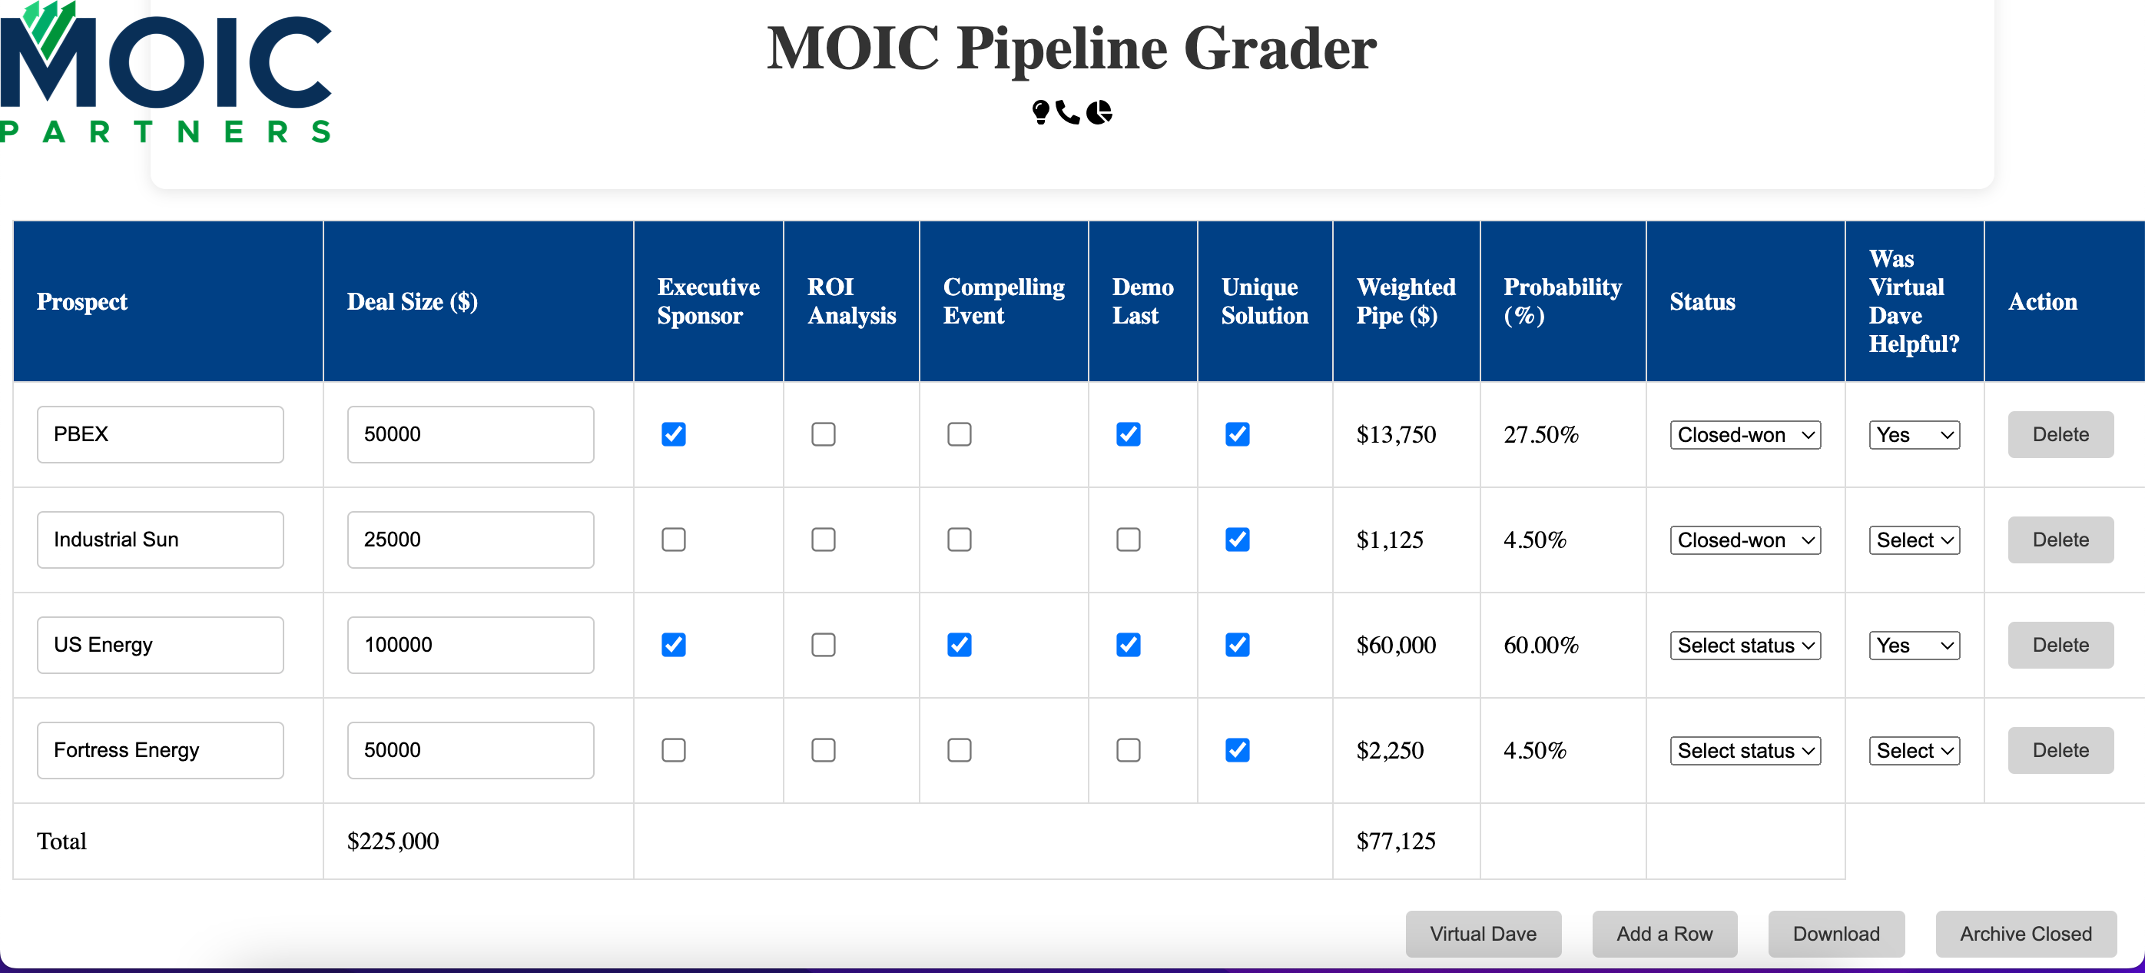Click the Add a Row button
This screenshot has height=980, width=2145.
[x=1665, y=934]
